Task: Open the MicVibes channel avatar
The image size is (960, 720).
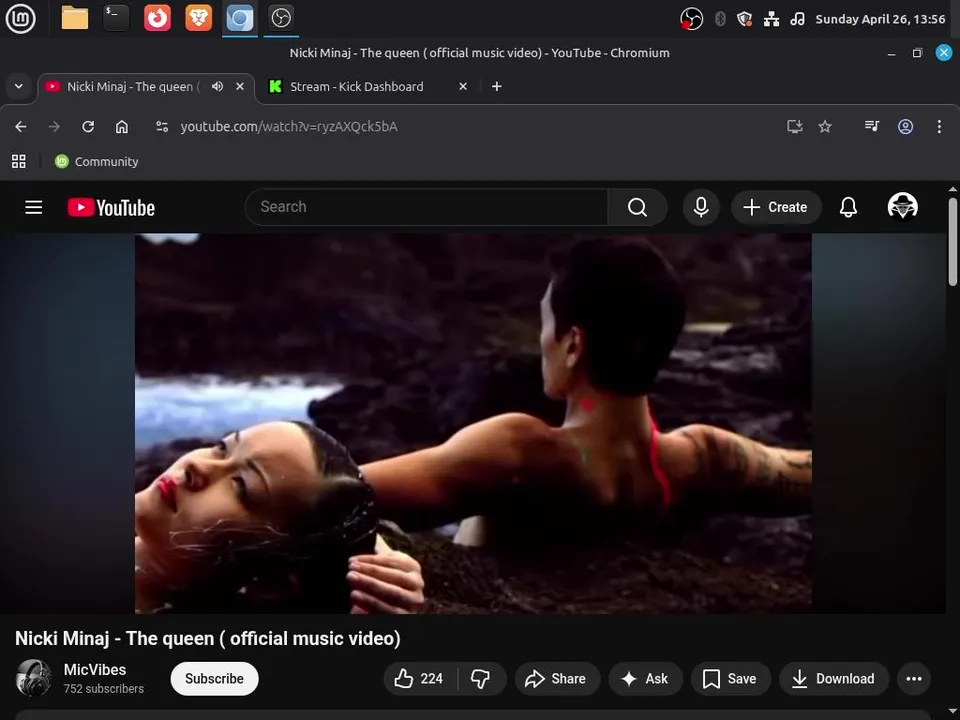Action: coord(33,678)
